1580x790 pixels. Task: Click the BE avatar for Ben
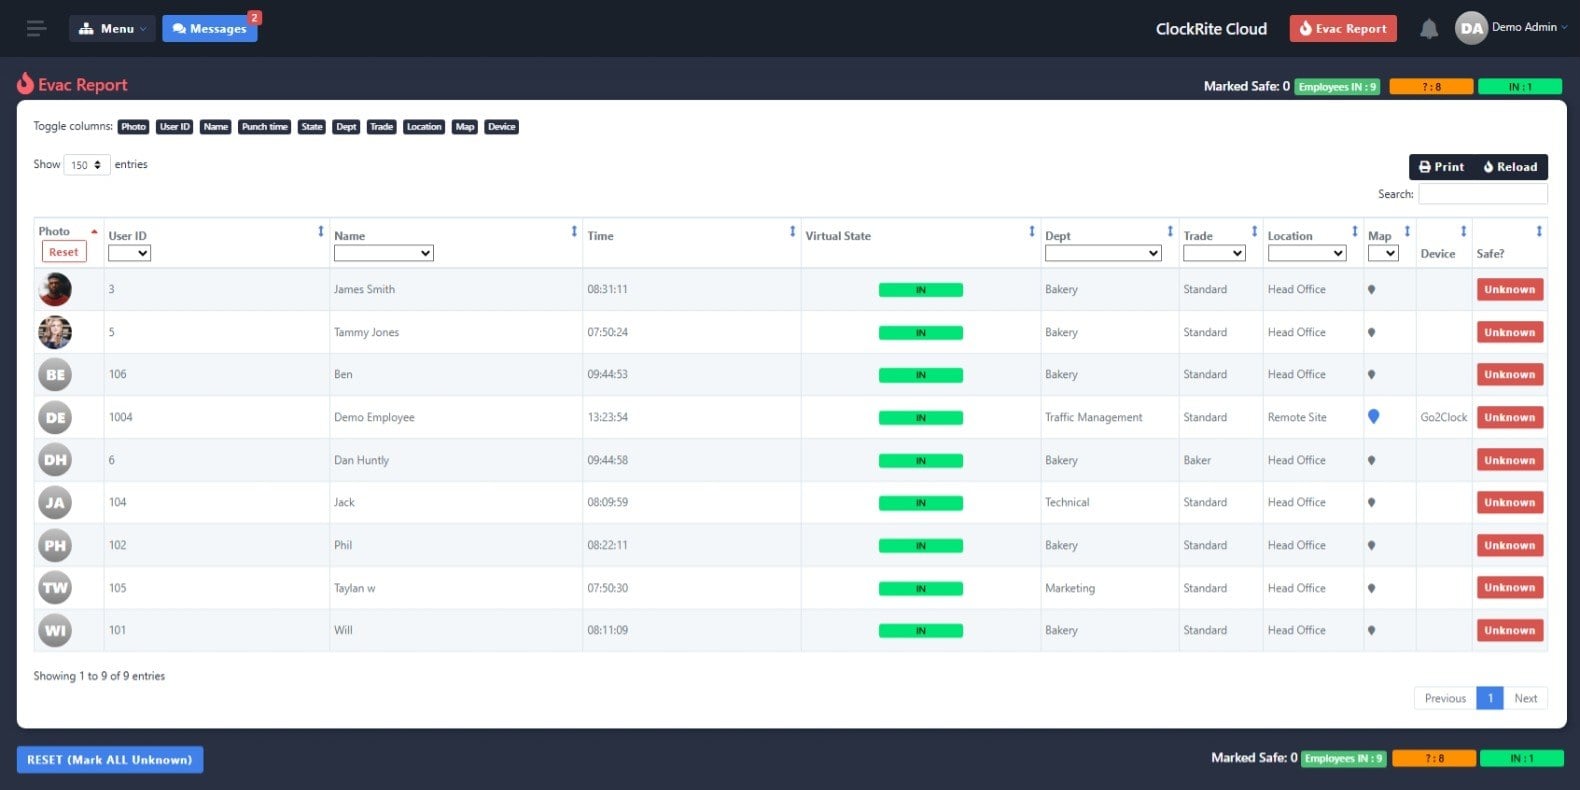coord(55,375)
